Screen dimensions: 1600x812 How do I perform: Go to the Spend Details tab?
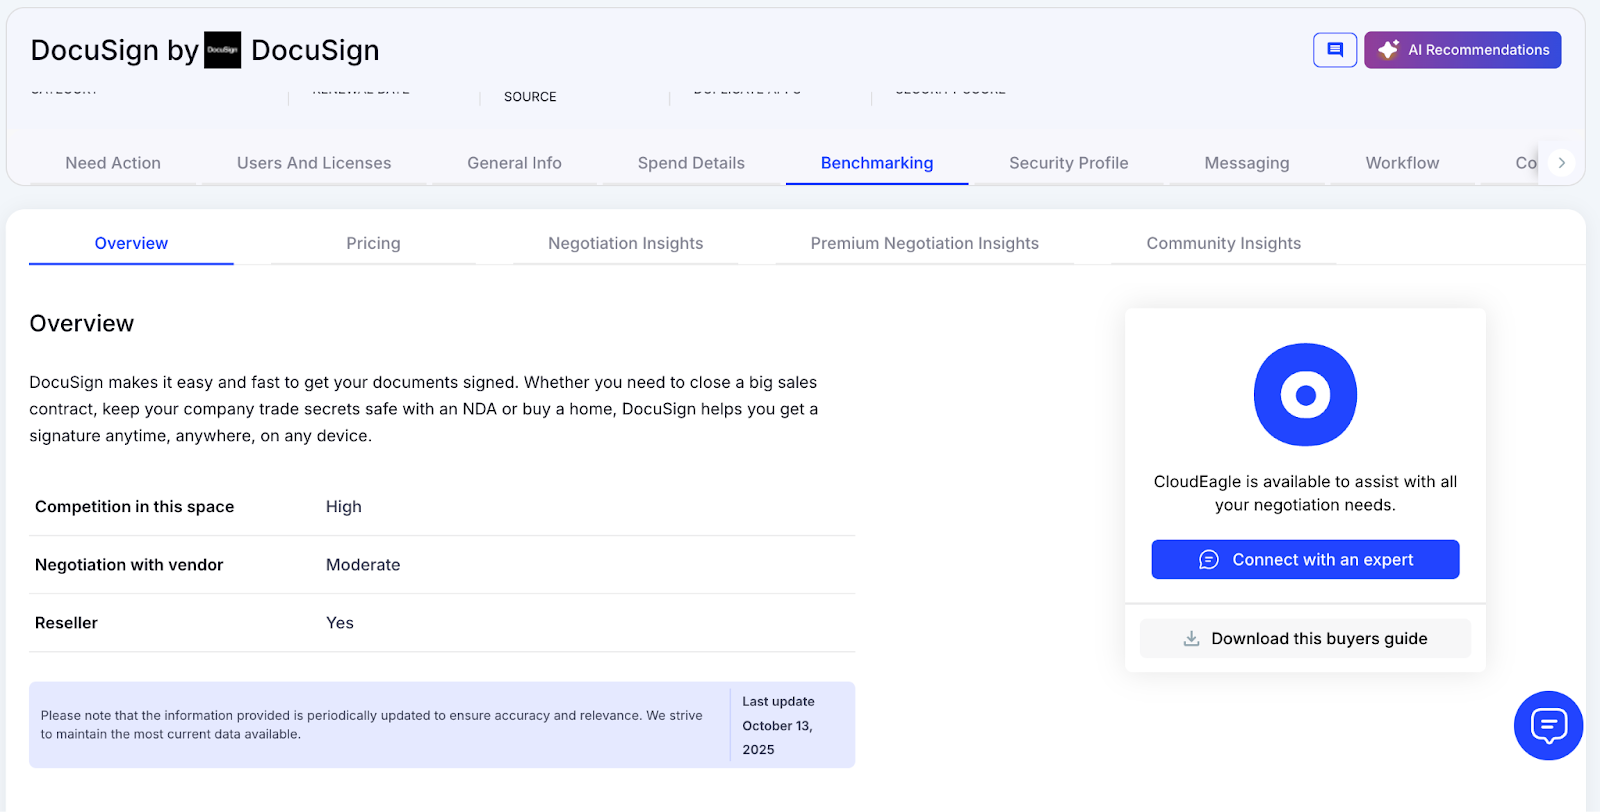pos(691,163)
